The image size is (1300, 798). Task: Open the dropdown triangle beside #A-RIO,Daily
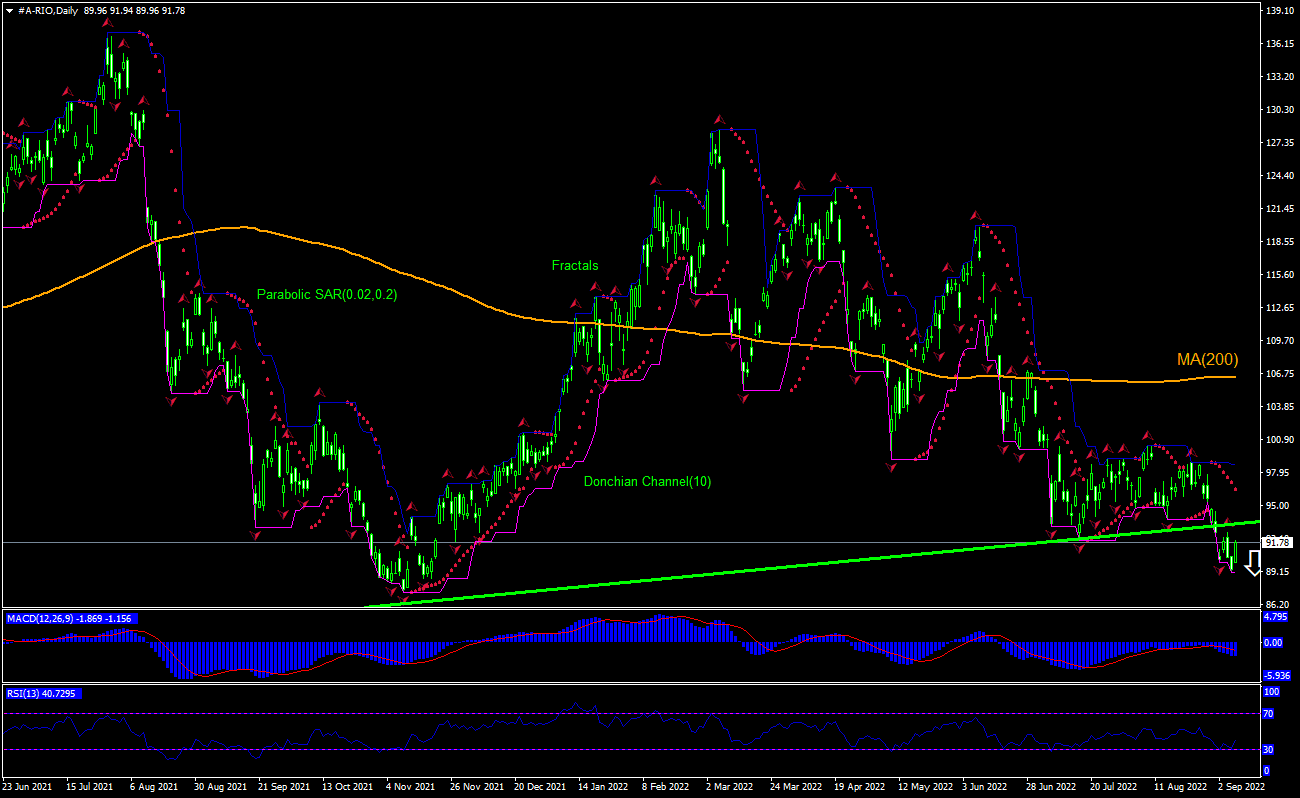(x=9, y=10)
